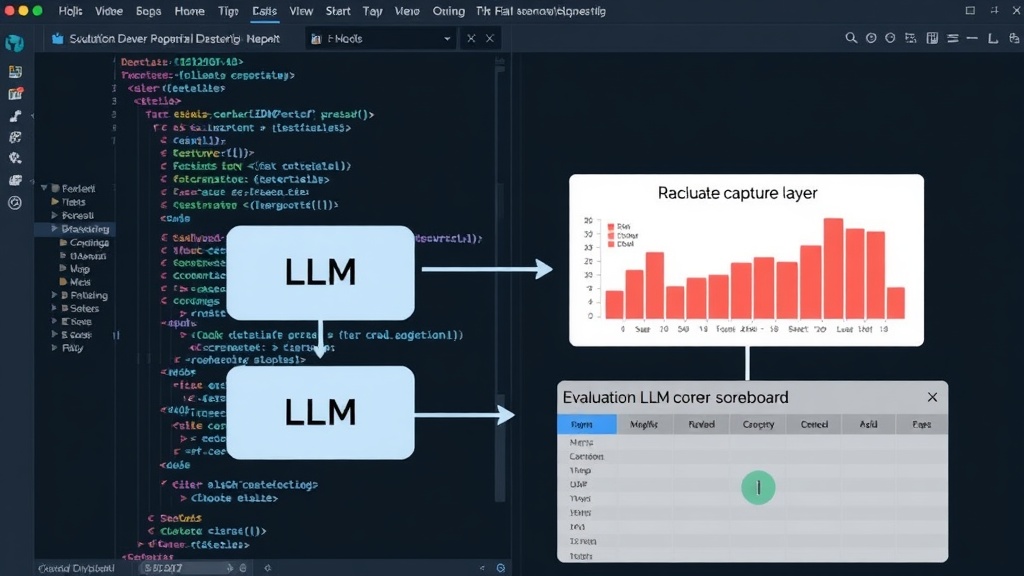Open the View menu
The image size is (1024, 576).
301,11
